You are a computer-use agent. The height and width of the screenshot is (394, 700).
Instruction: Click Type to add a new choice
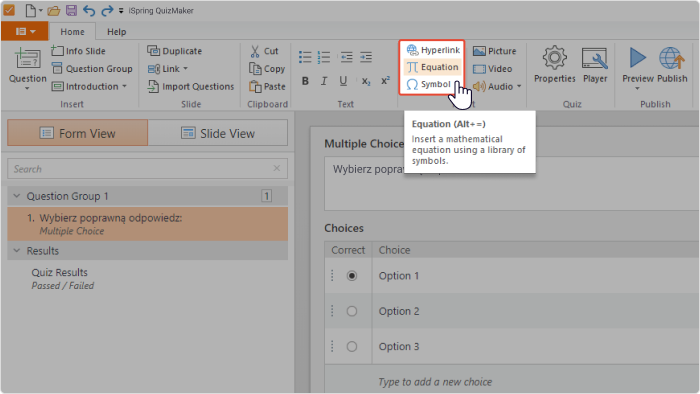pyautogui.click(x=435, y=382)
